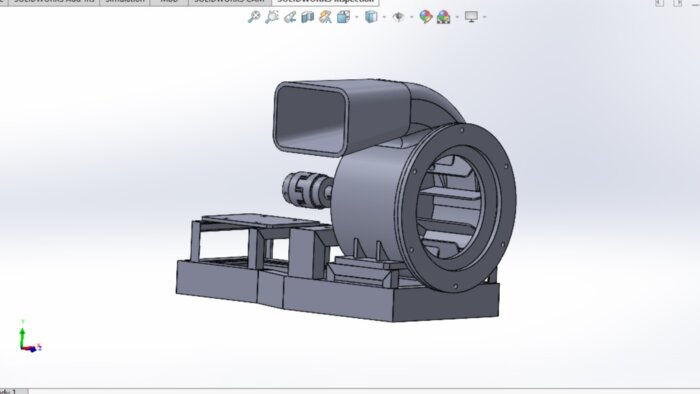Click the green Y axis of the triad
The width and height of the screenshot is (700, 394).
[x=22, y=337]
